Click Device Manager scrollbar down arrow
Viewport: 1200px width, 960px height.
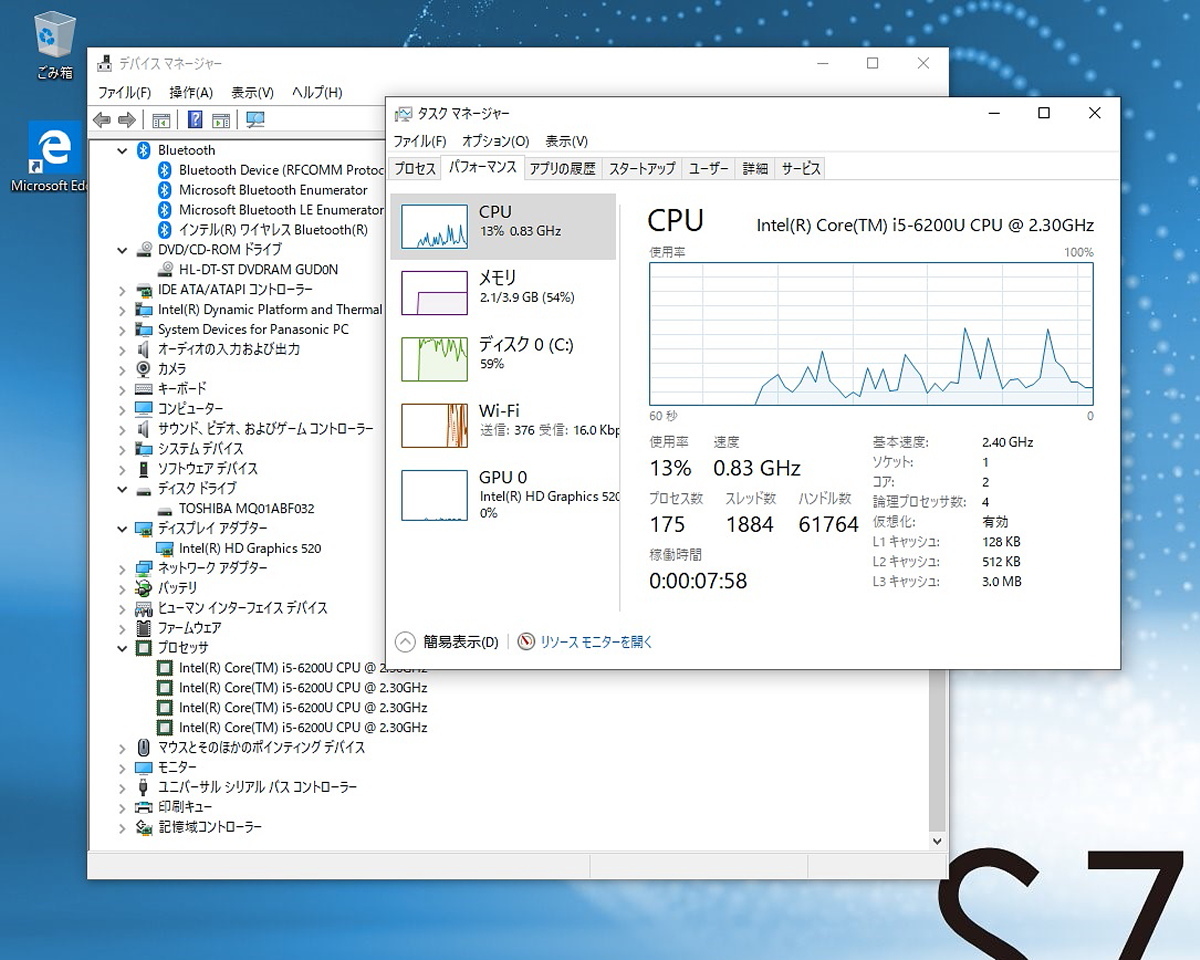click(937, 841)
